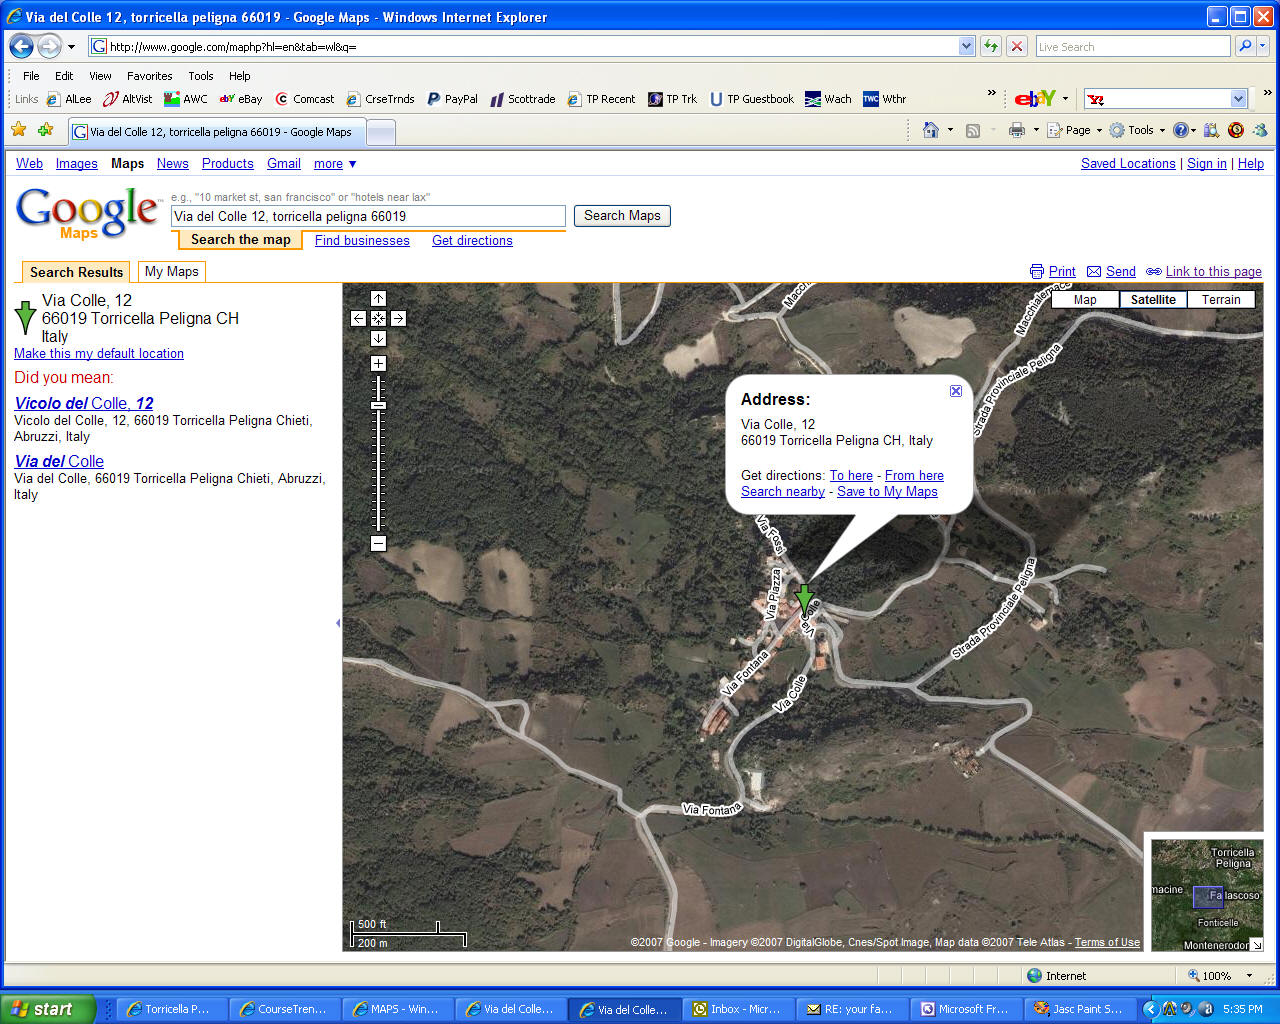Pan the map left with arrow
Image resolution: width=1280 pixels, height=1024 pixels.
click(x=358, y=318)
